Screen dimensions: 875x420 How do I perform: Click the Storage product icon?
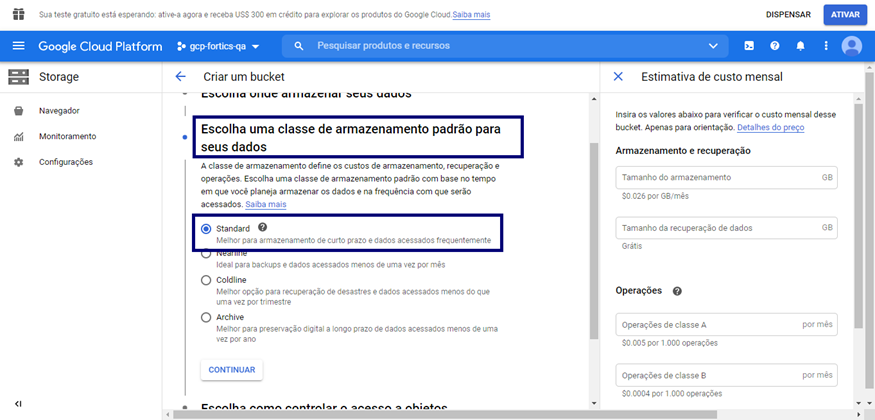[18, 77]
